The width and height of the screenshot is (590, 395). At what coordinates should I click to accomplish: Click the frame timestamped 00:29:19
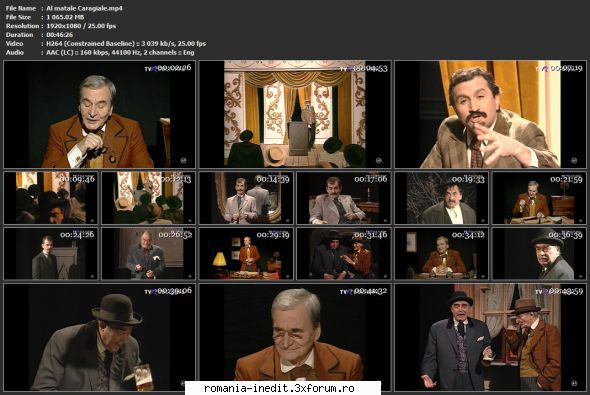pyautogui.click(x=246, y=254)
